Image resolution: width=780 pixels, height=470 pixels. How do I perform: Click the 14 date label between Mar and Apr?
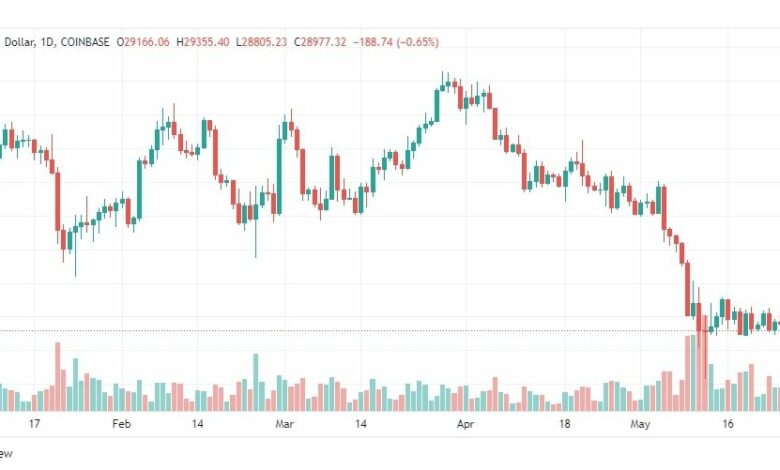coord(360,424)
